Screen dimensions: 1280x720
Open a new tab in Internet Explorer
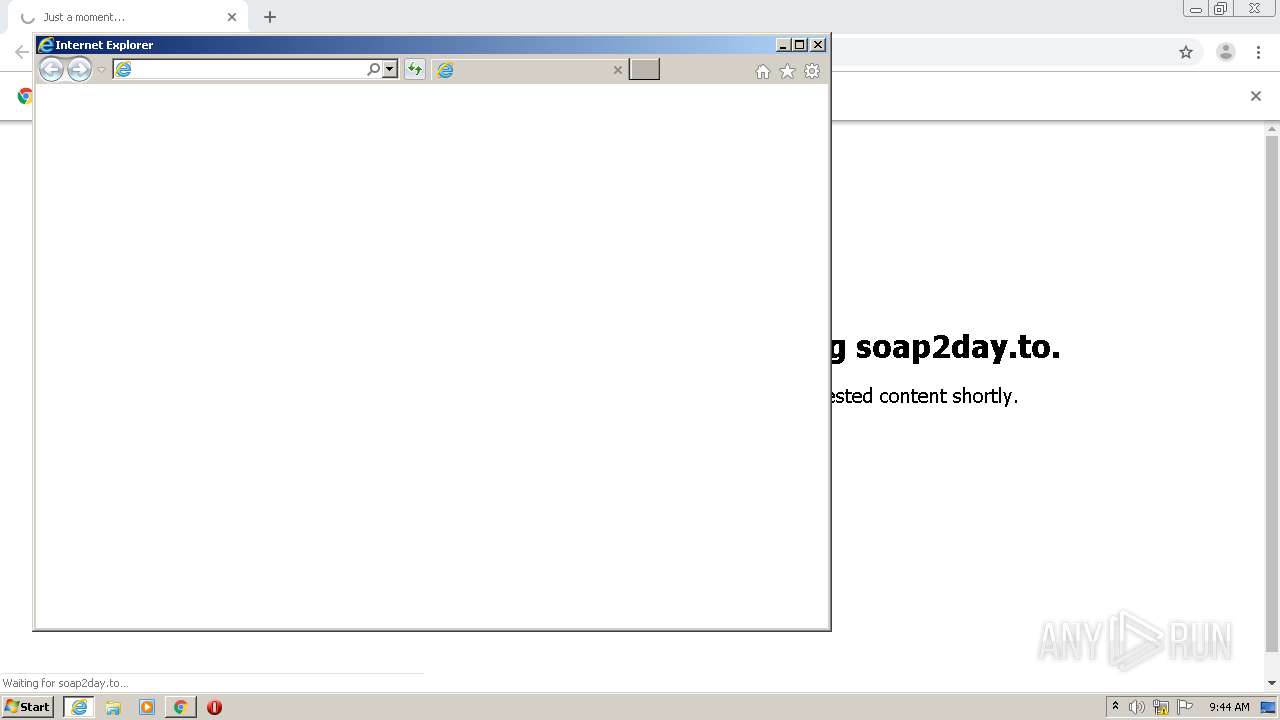point(644,69)
